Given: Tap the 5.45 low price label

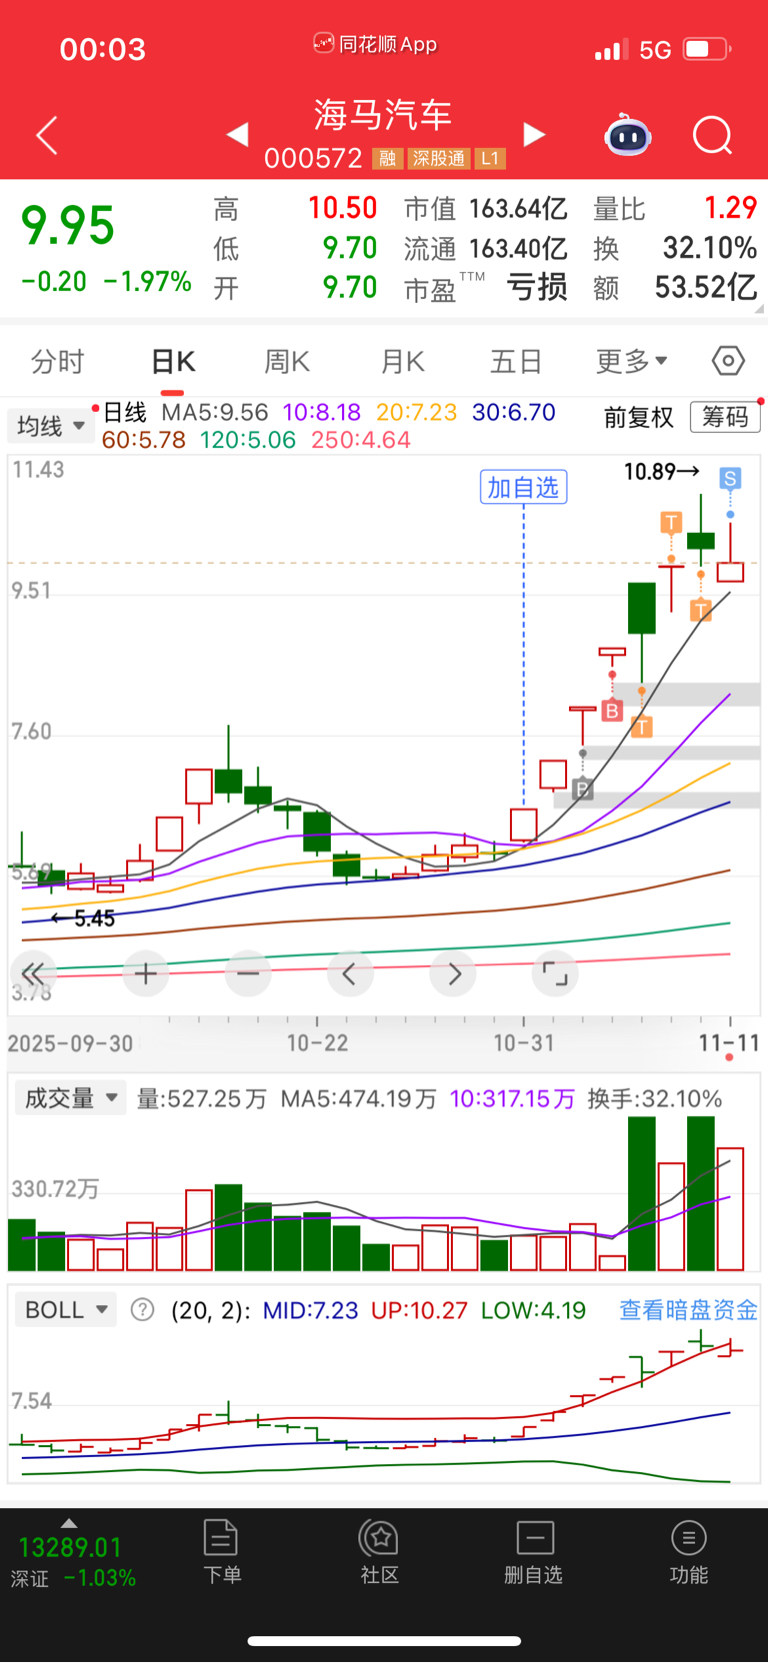Looking at the screenshot, I should coord(84,918).
